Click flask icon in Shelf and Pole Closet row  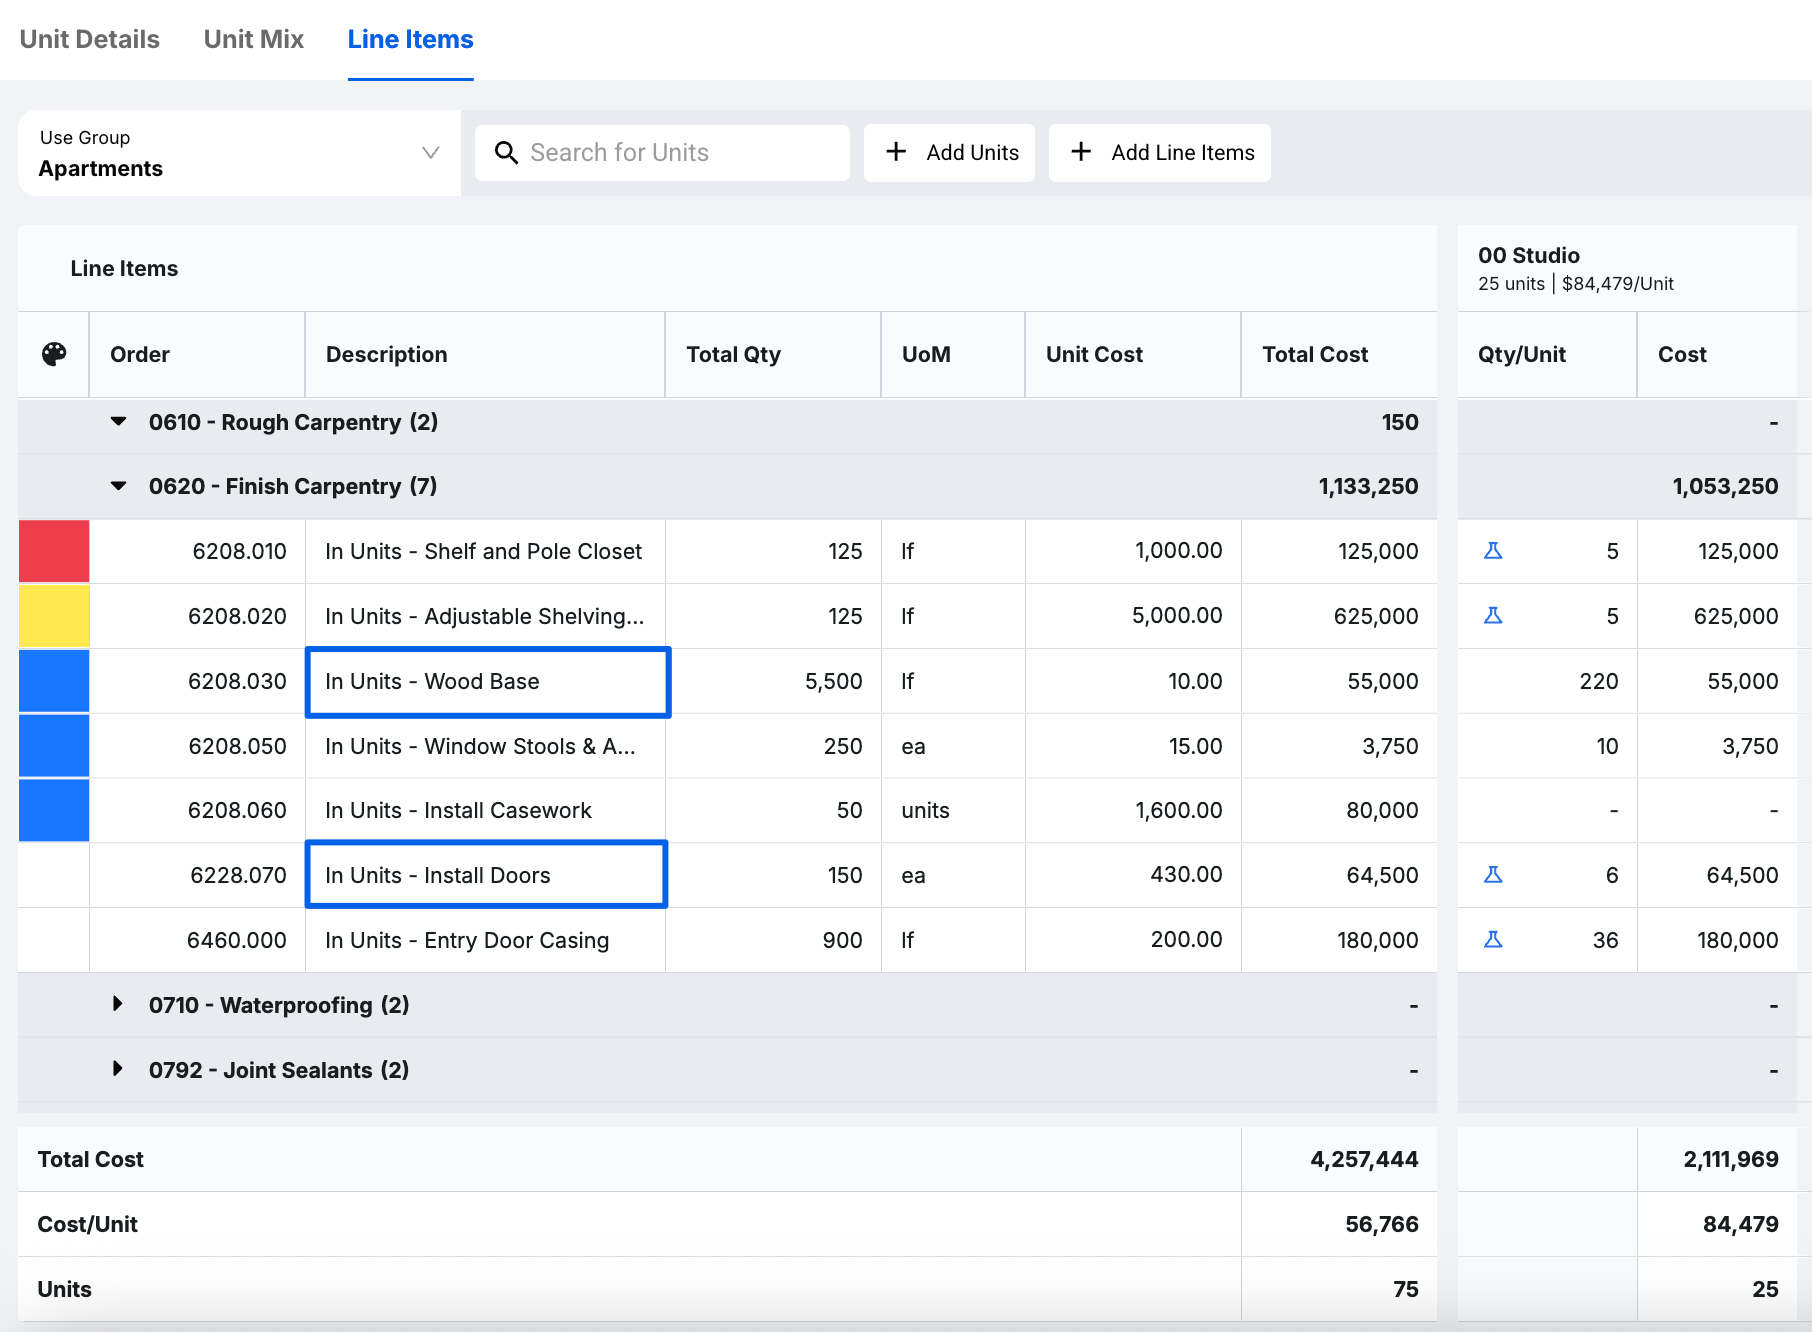tap(1493, 551)
